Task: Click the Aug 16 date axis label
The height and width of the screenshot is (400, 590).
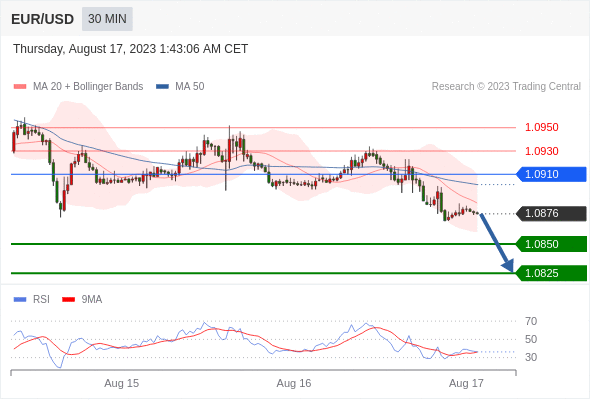Action: coord(294,383)
